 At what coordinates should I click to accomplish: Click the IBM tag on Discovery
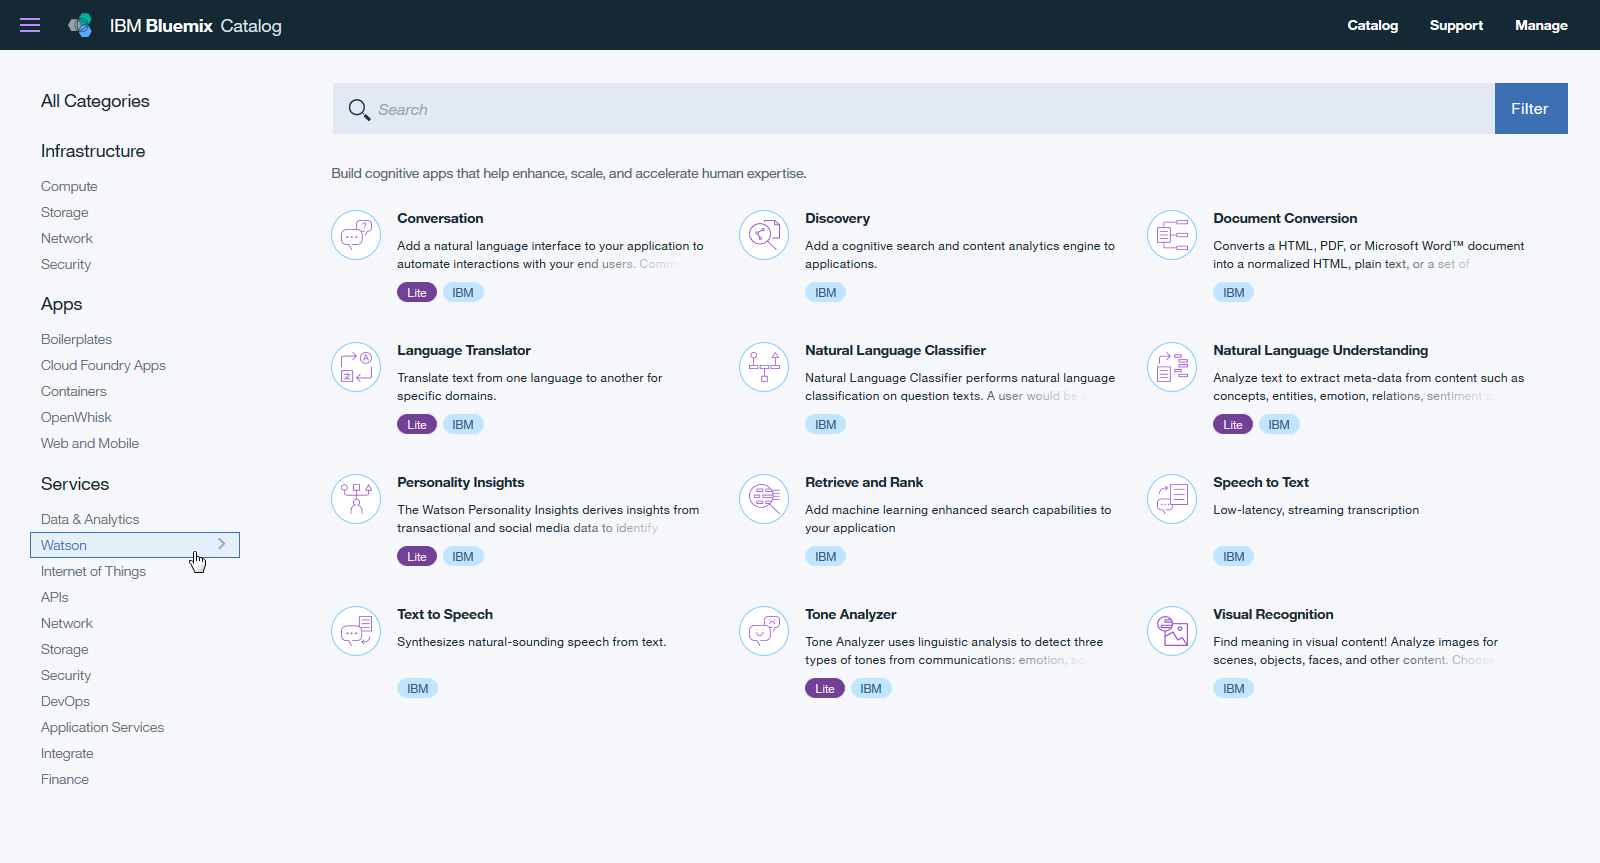click(826, 292)
